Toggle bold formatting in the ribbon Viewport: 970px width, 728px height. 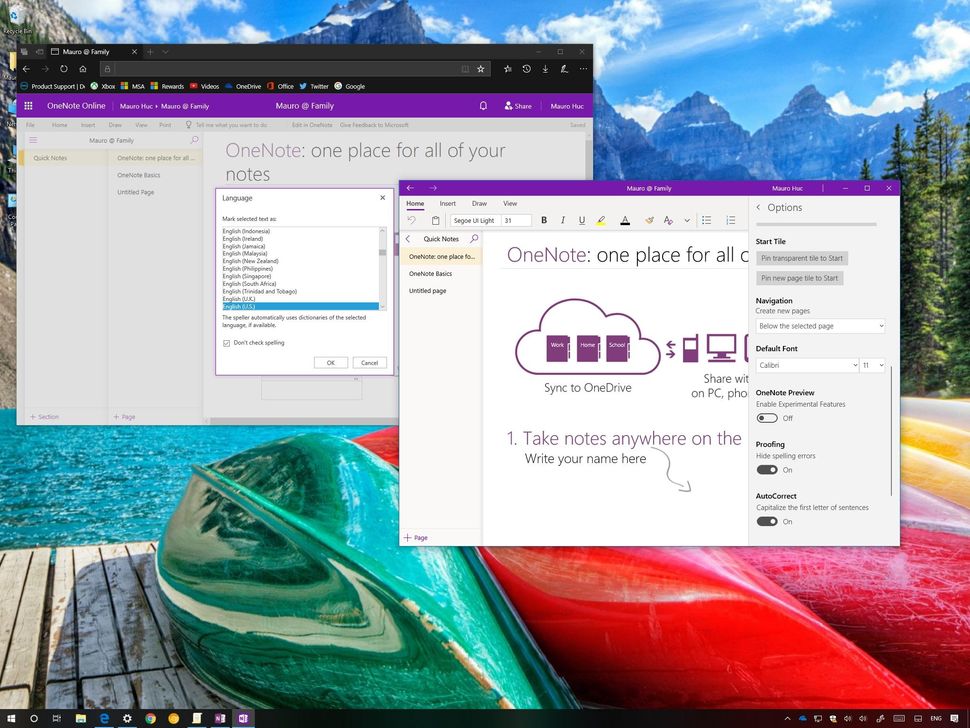544,220
